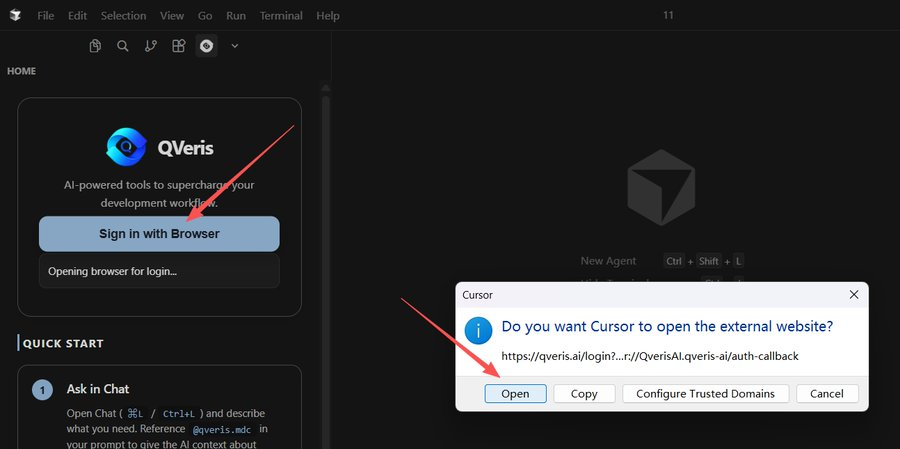Open the Explorer files icon
The height and width of the screenshot is (449, 900).
(x=95, y=46)
